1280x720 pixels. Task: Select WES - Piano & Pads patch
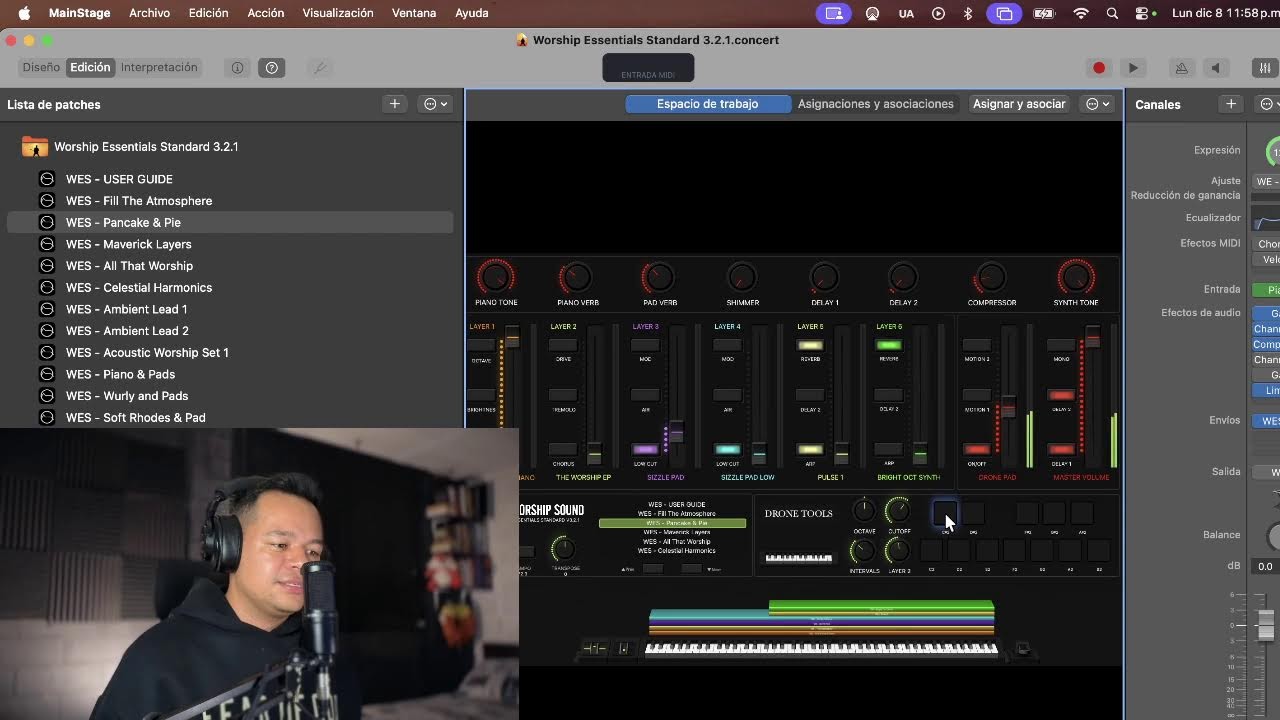point(230,374)
